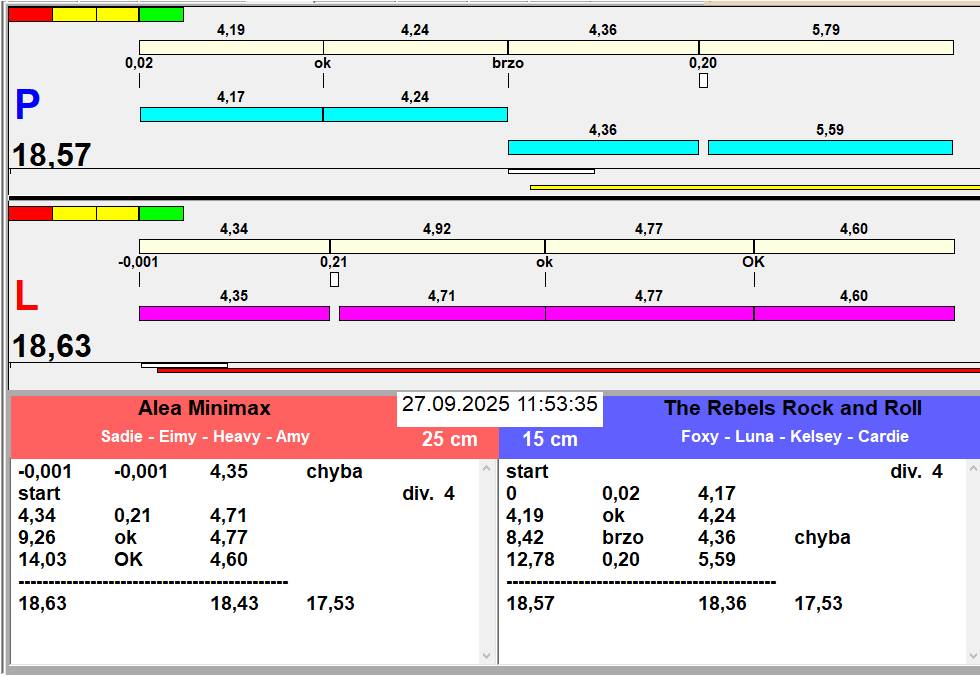Click 'div. 4' in the Rebels results list

pyautogui.click(x=916, y=472)
